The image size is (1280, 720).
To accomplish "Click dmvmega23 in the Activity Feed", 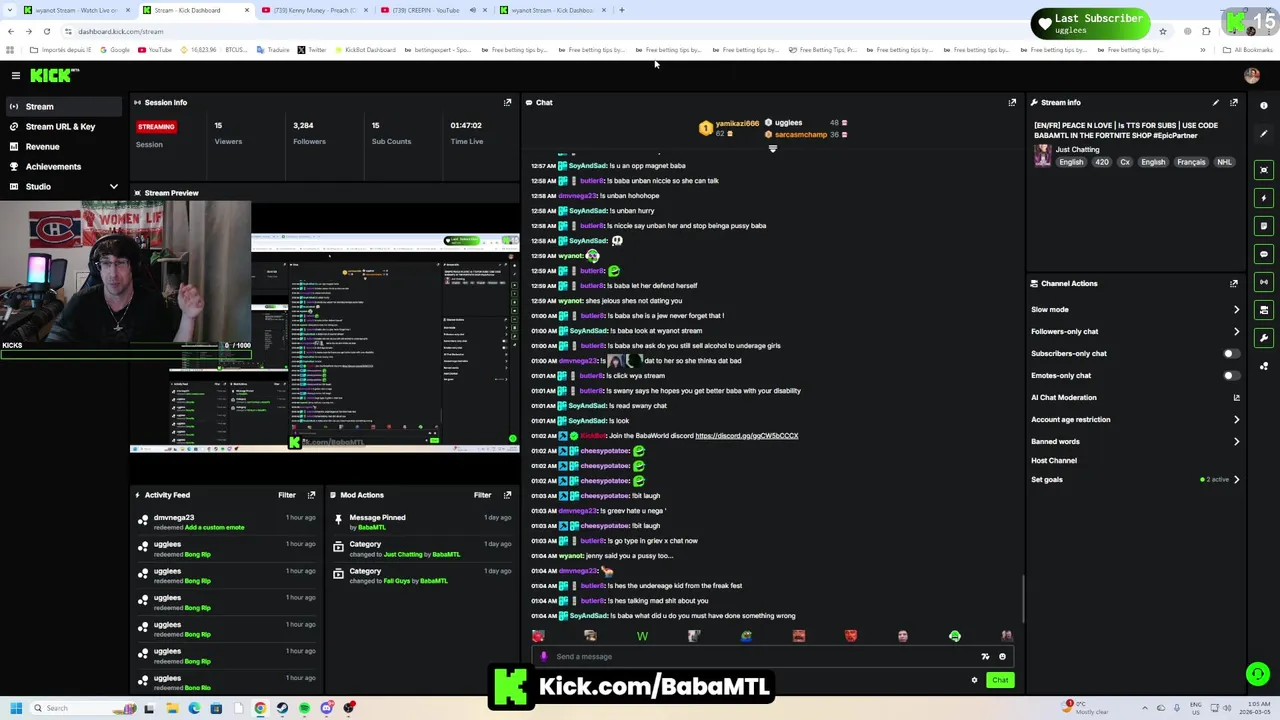I will 174,518.
